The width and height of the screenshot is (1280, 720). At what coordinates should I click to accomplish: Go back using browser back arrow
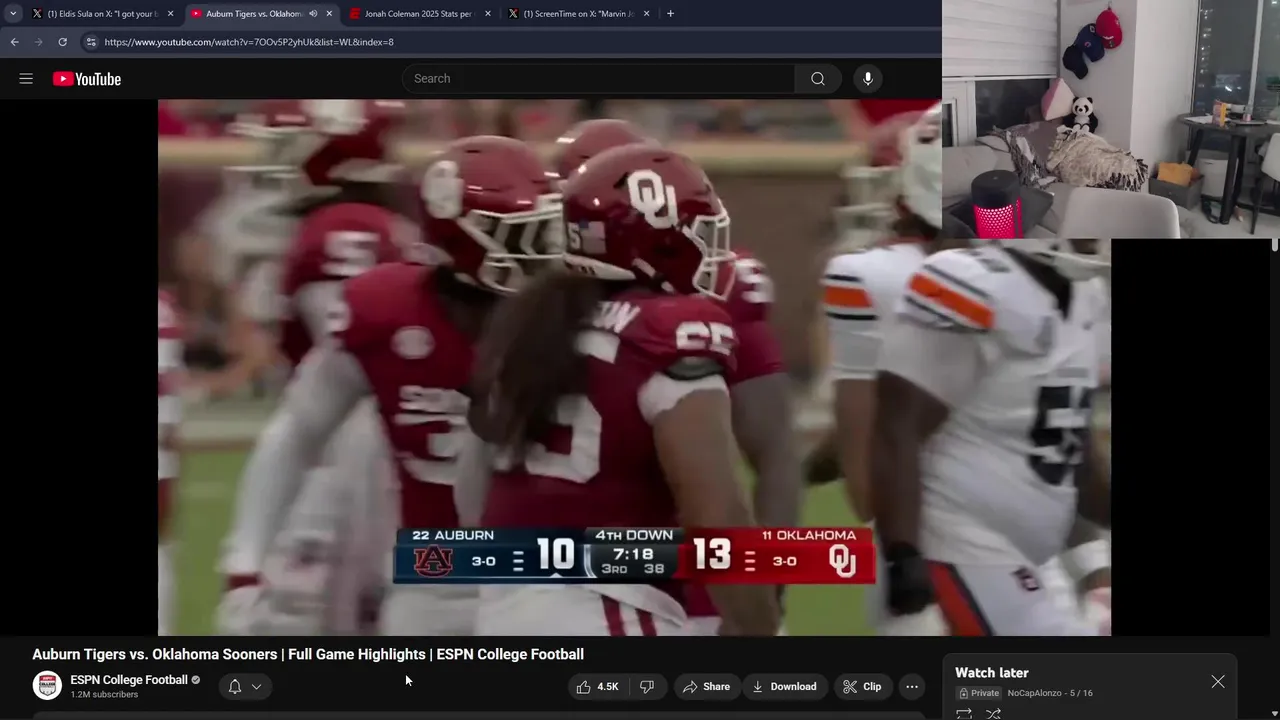[14, 42]
